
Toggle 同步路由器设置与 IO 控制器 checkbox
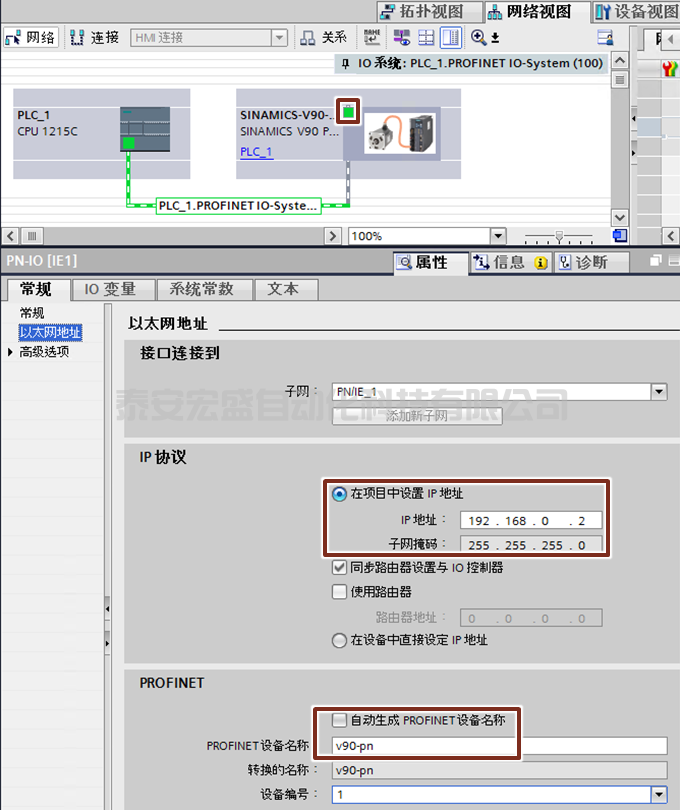click(340, 567)
